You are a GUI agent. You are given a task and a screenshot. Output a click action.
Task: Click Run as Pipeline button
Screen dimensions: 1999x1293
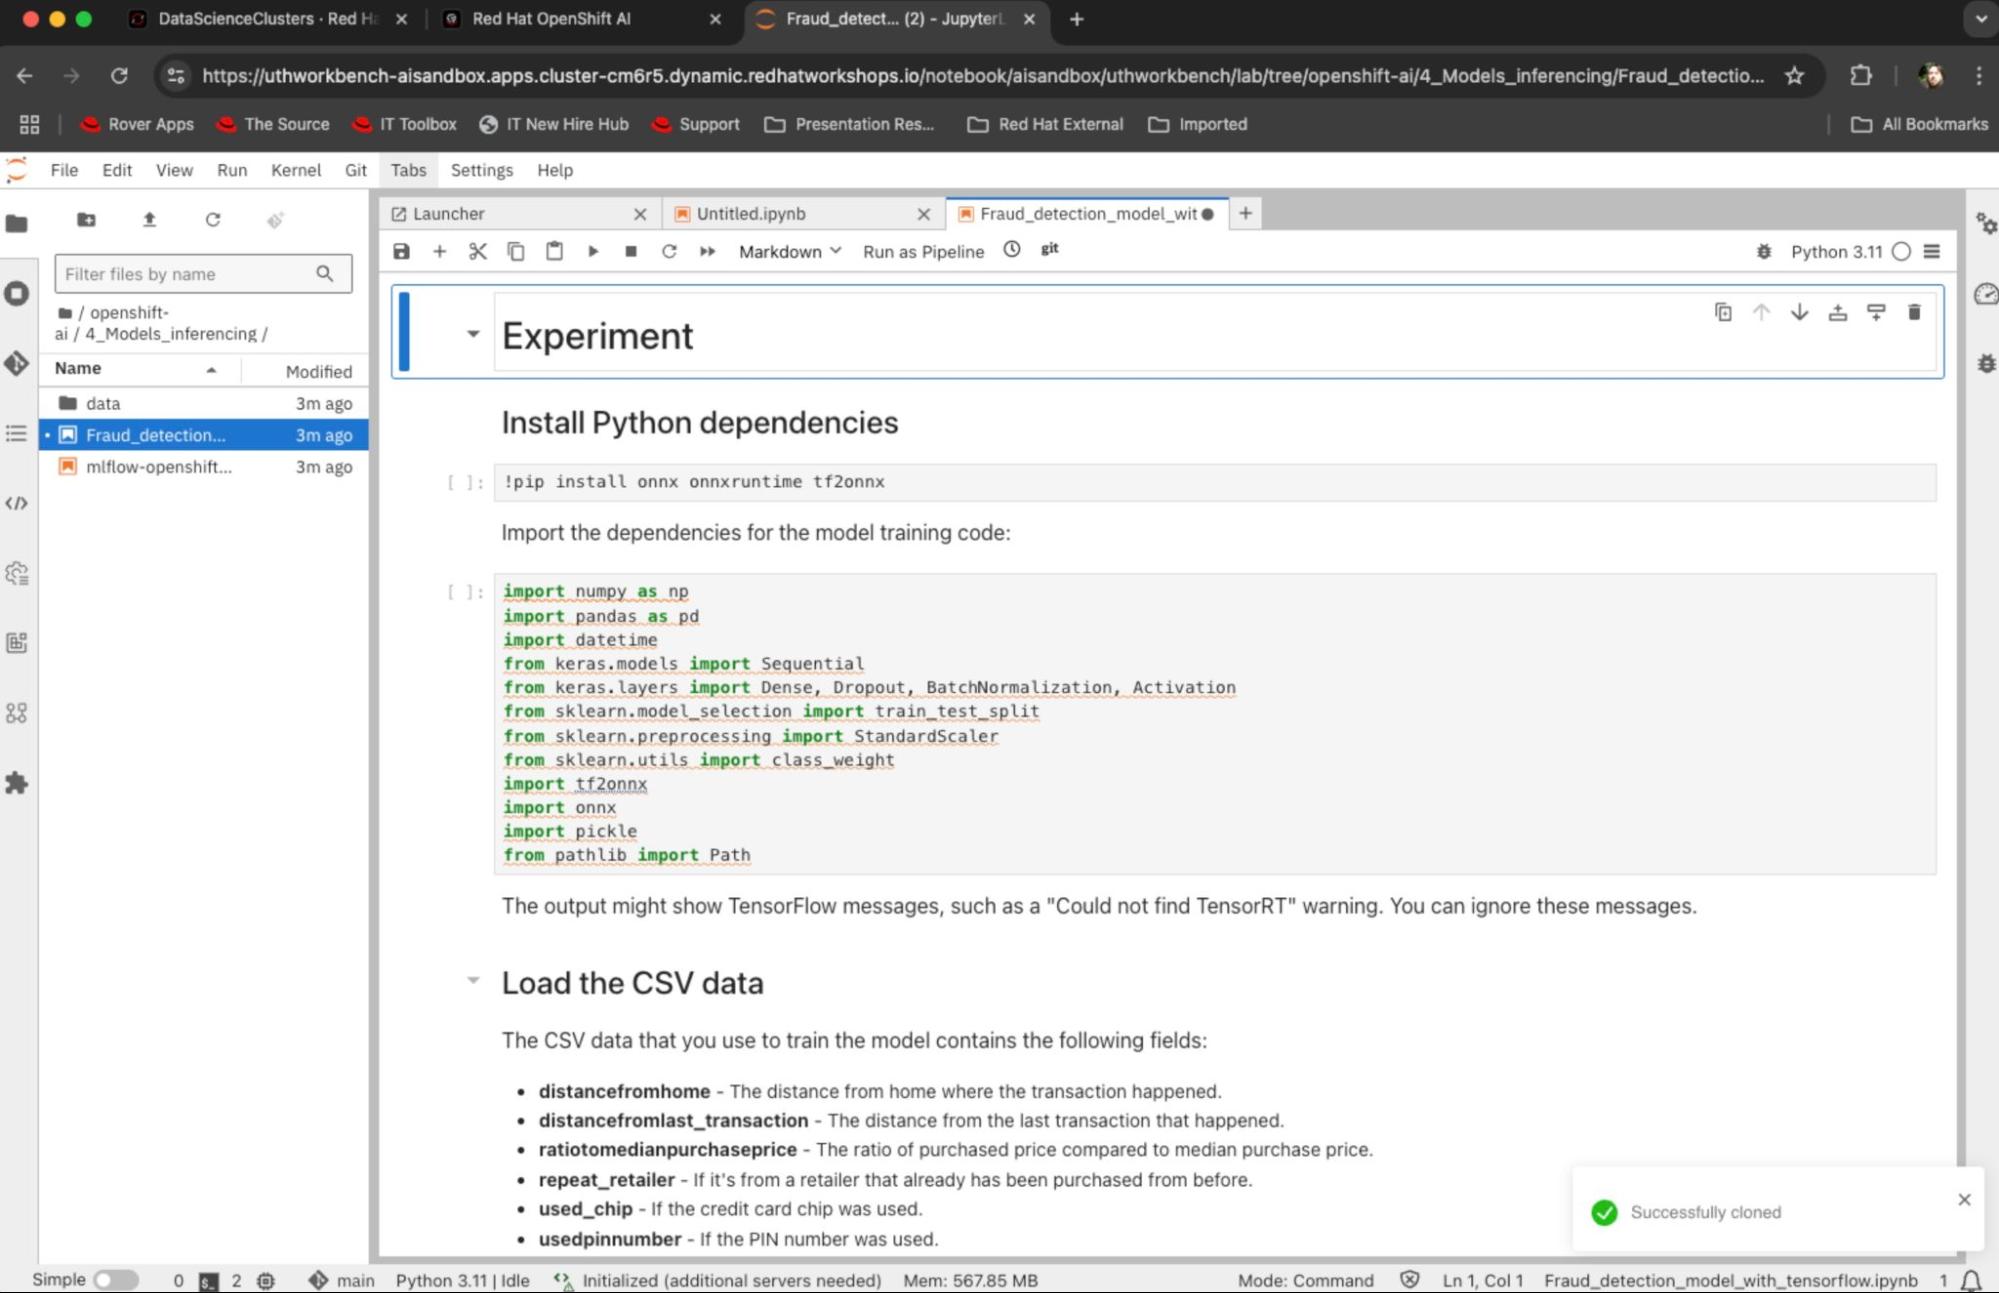(922, 251)
